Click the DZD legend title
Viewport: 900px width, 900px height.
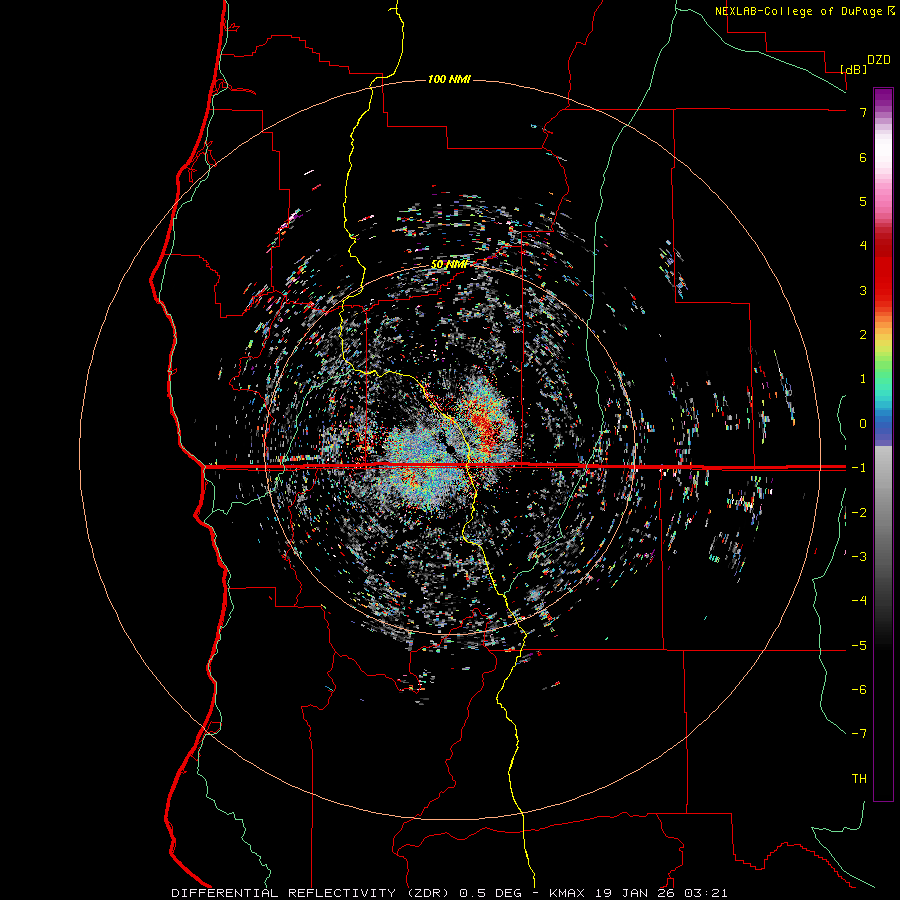click(x=879, y=60)
